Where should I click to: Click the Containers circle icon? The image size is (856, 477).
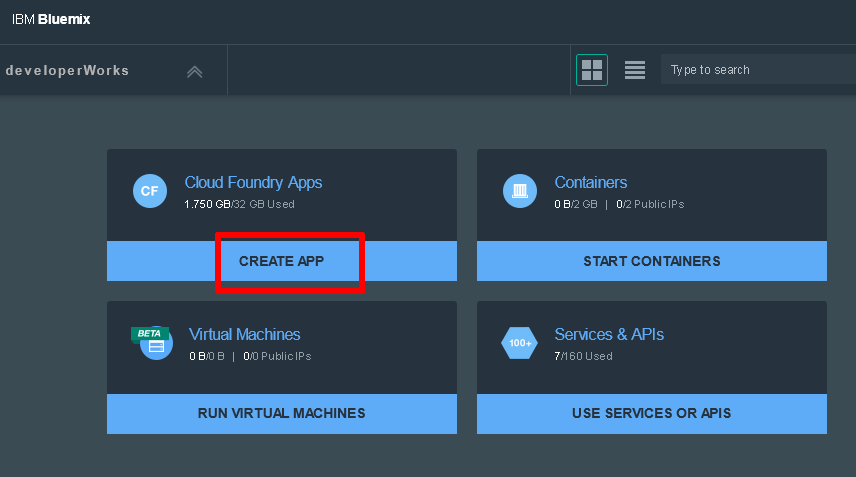tap(519, 191)
